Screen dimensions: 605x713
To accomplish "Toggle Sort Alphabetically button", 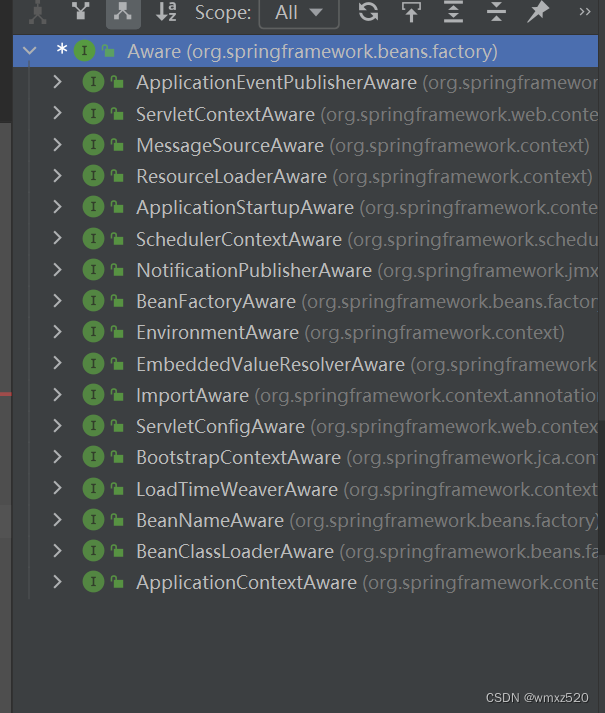I will 166,12.
